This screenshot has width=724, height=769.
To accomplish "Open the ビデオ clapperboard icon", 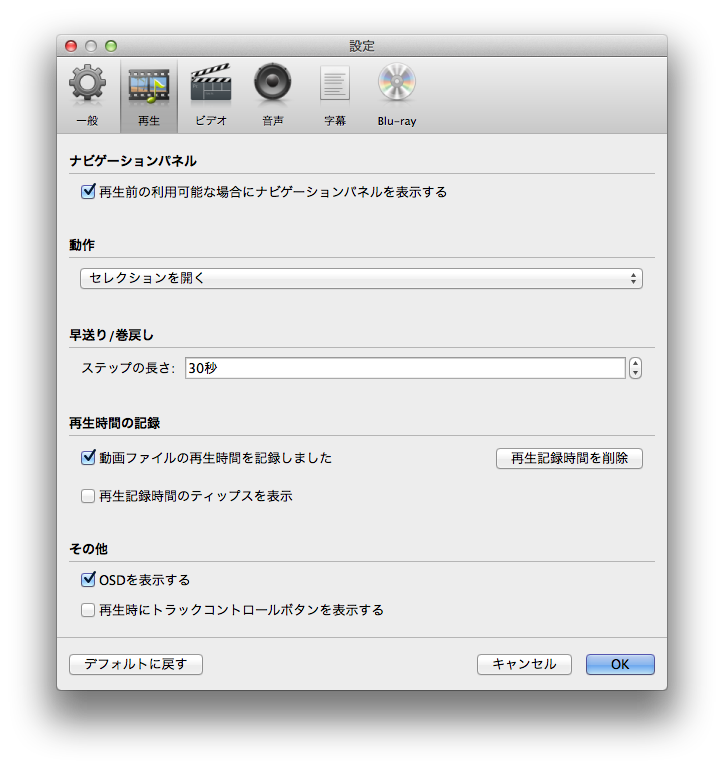I will pos(210,87).
